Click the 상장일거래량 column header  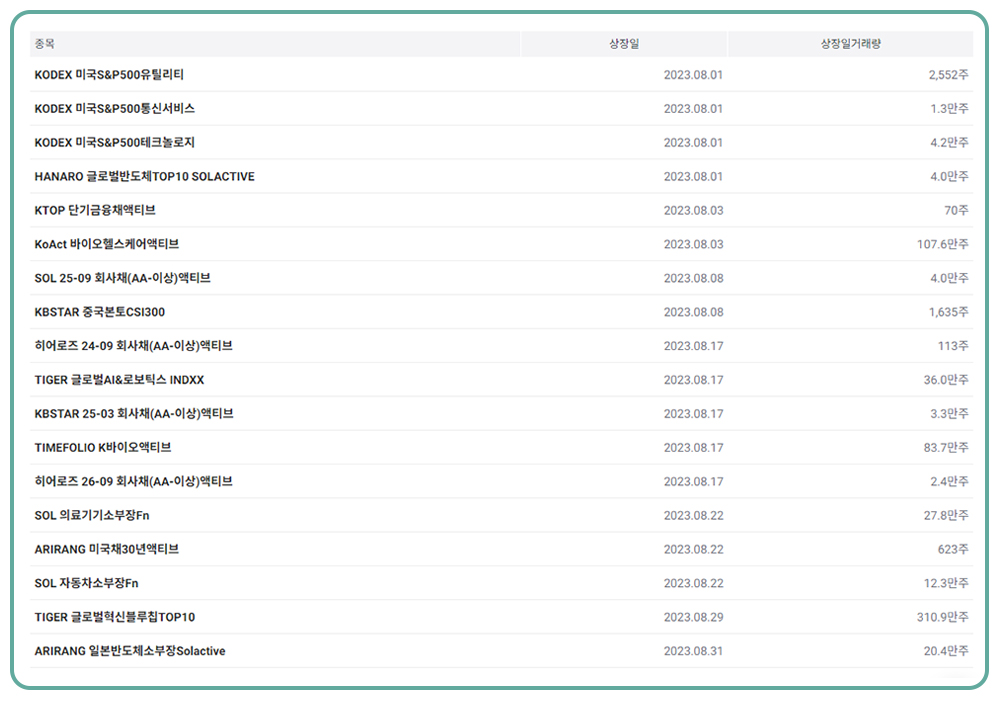850,44
